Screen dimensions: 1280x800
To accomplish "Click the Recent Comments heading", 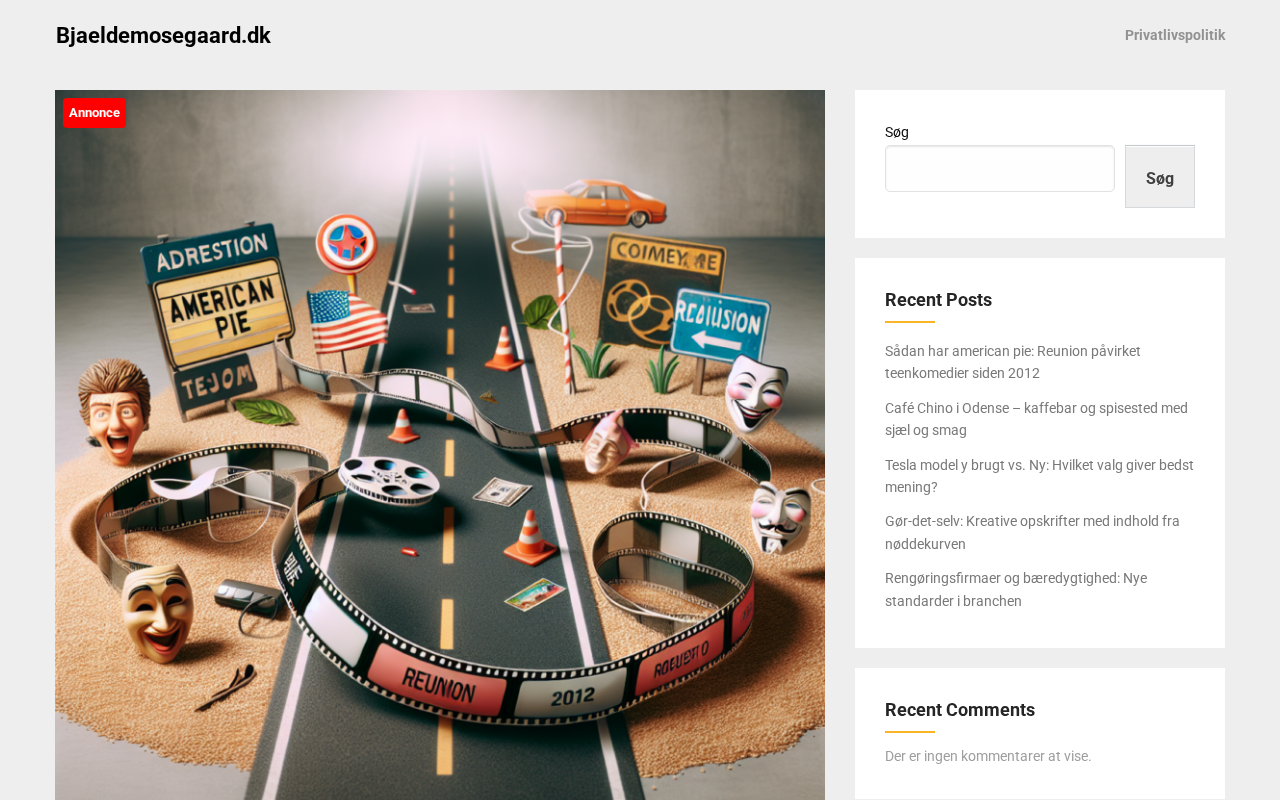I will coord(960,710).
